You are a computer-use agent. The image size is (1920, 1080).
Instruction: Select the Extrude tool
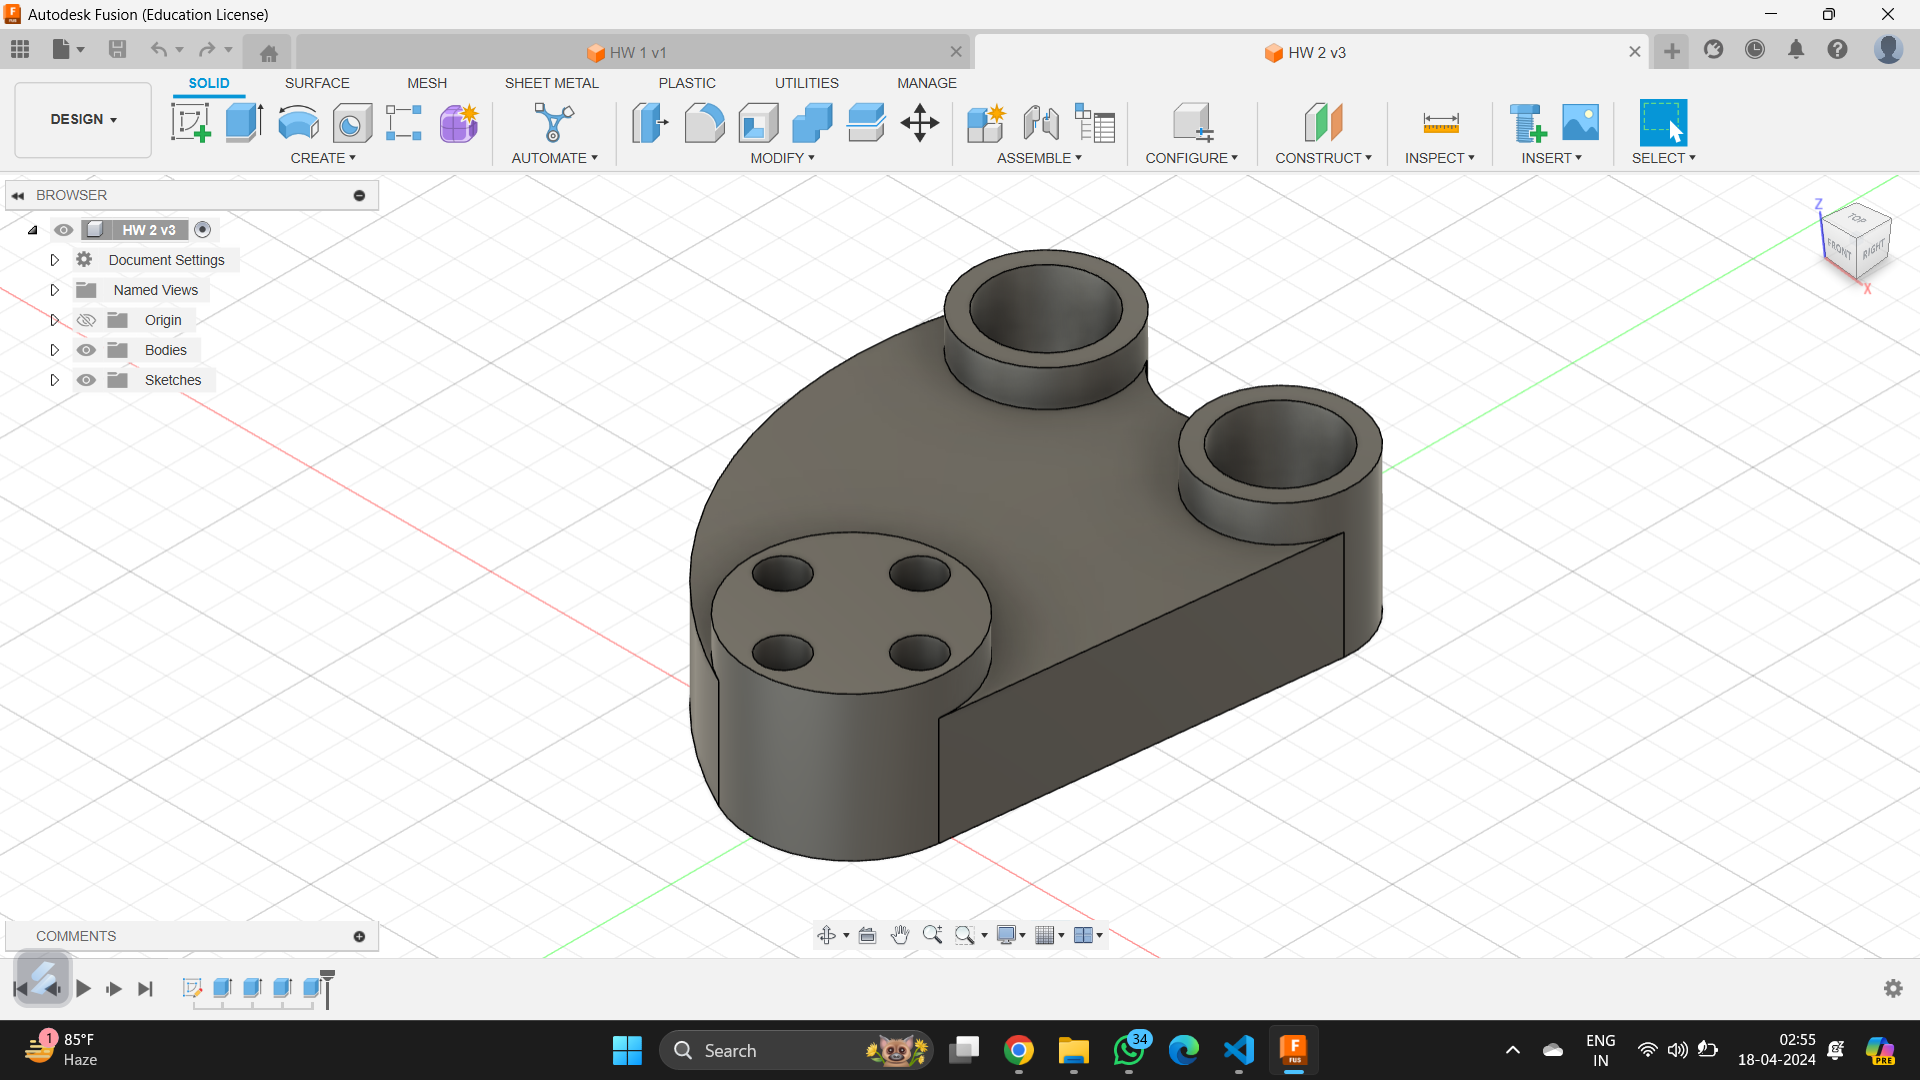244,123
